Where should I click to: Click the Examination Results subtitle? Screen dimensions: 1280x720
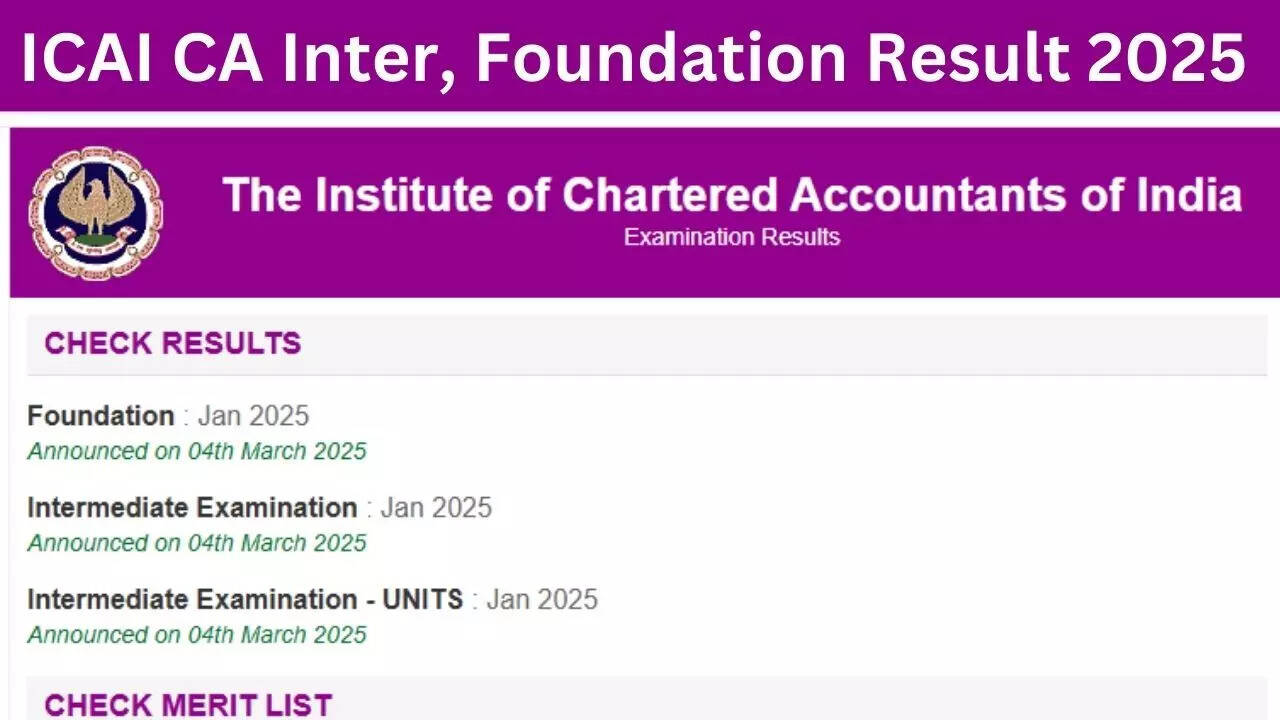(732, 238)
